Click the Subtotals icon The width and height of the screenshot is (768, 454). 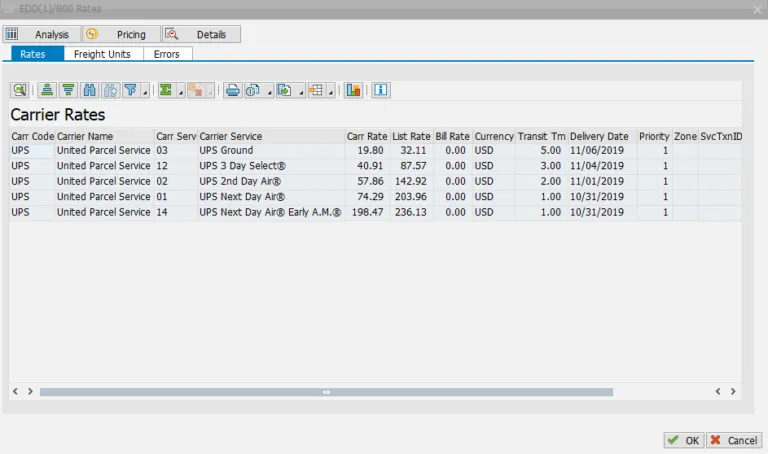coord(196,90)
